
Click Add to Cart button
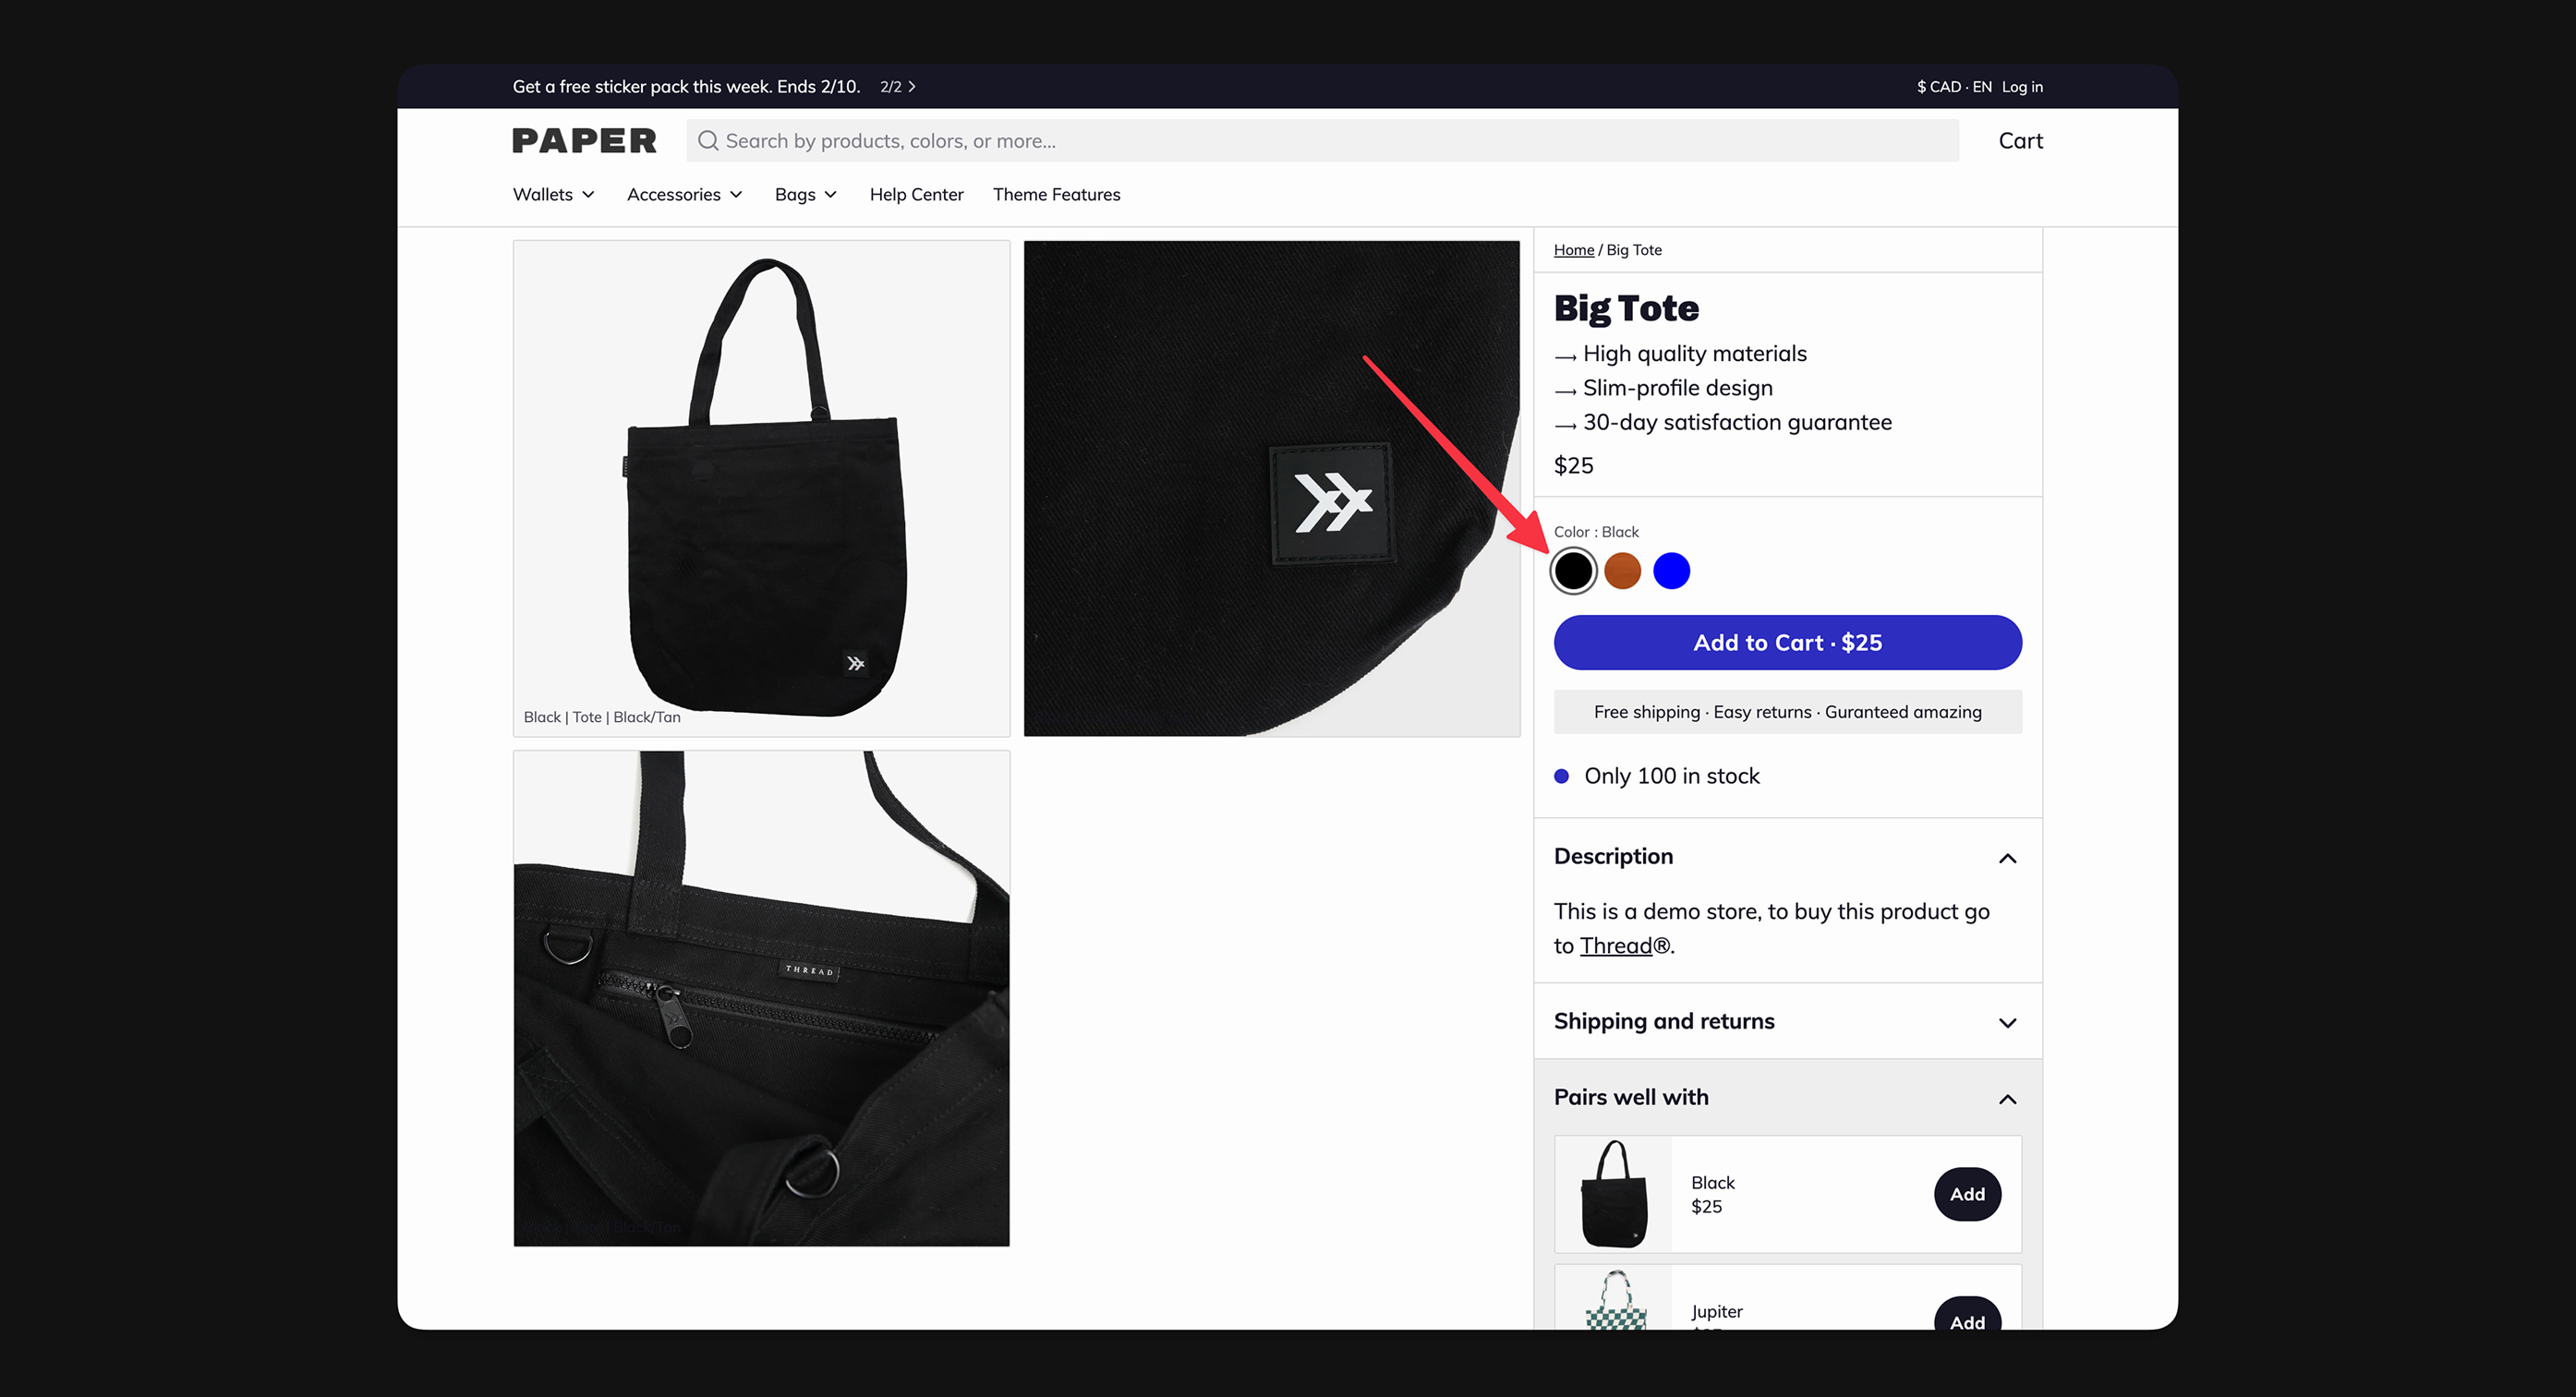point(1787,642)
